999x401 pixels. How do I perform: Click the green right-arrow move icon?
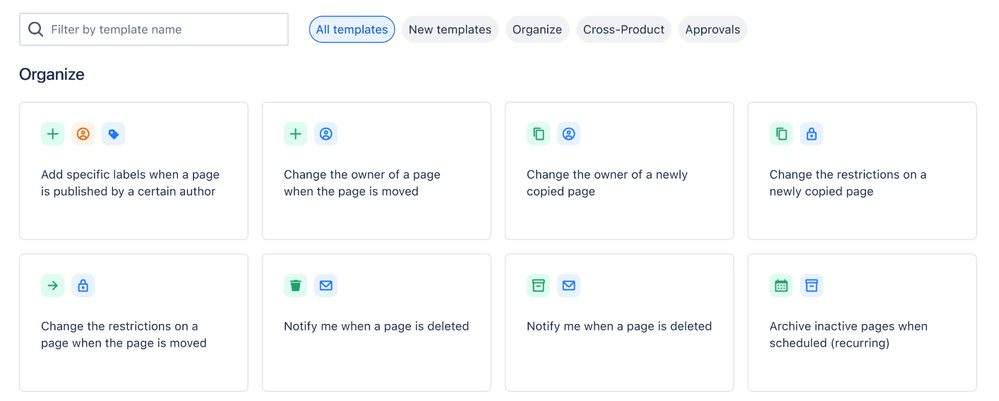click(53, 286)
